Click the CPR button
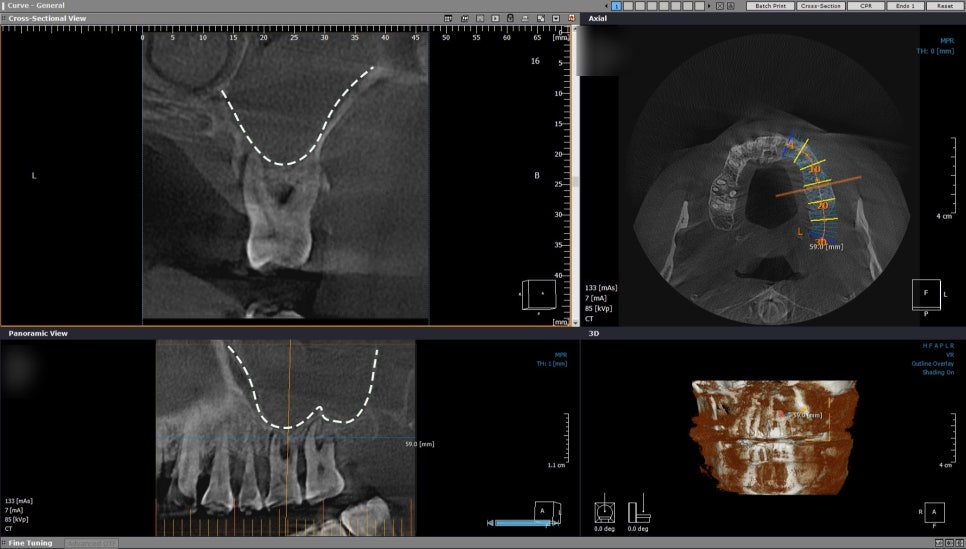 click(866, 6)
